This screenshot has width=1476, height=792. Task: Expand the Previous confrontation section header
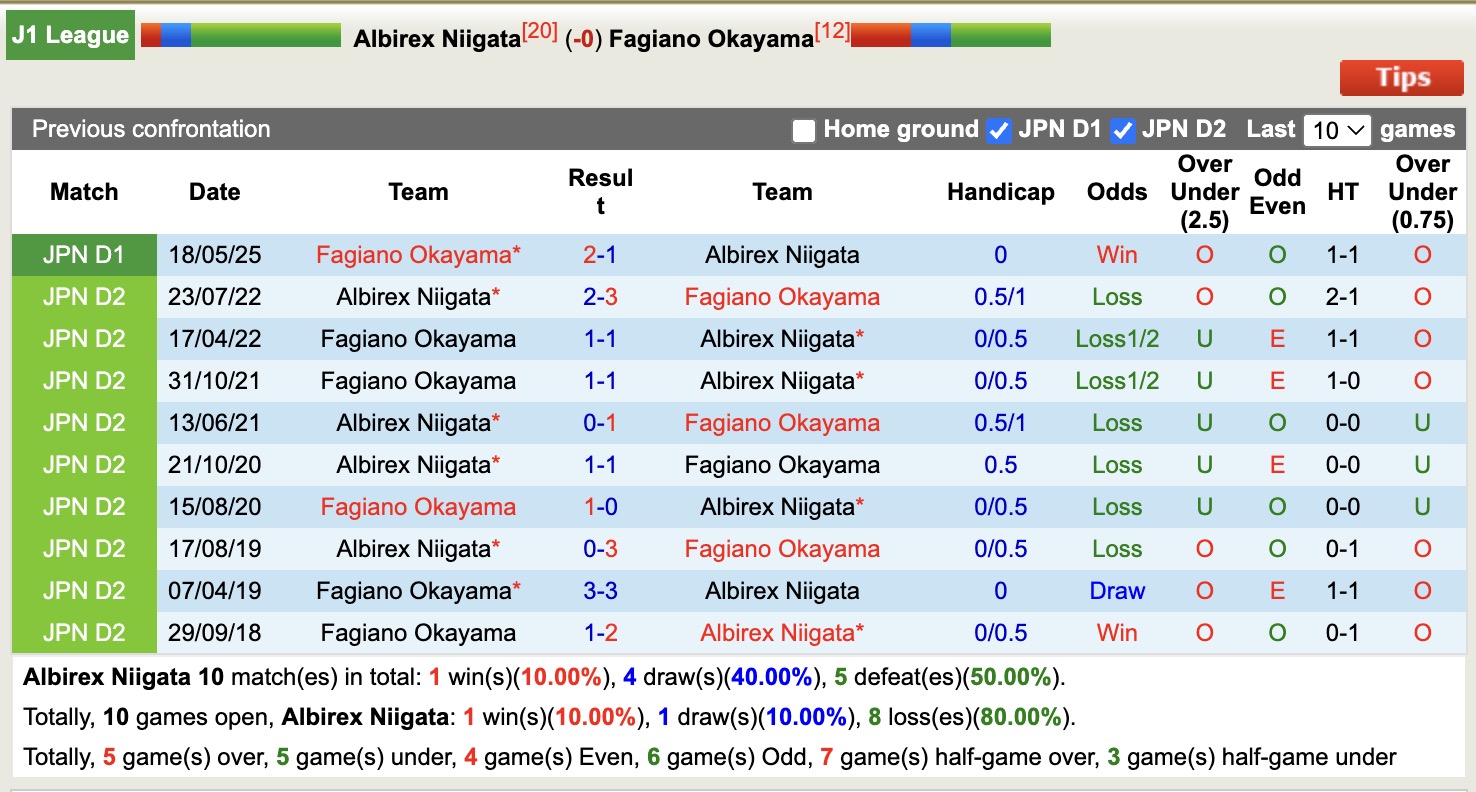click(x=151, y=129)
